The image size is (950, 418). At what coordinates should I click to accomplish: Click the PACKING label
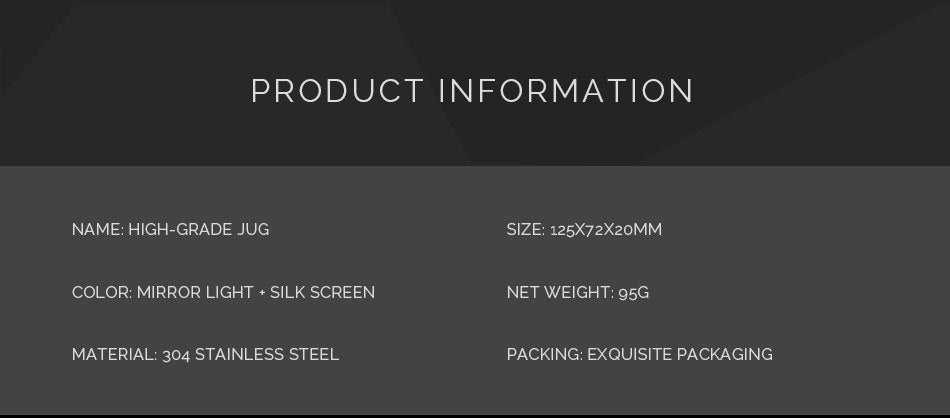(544, 355)
